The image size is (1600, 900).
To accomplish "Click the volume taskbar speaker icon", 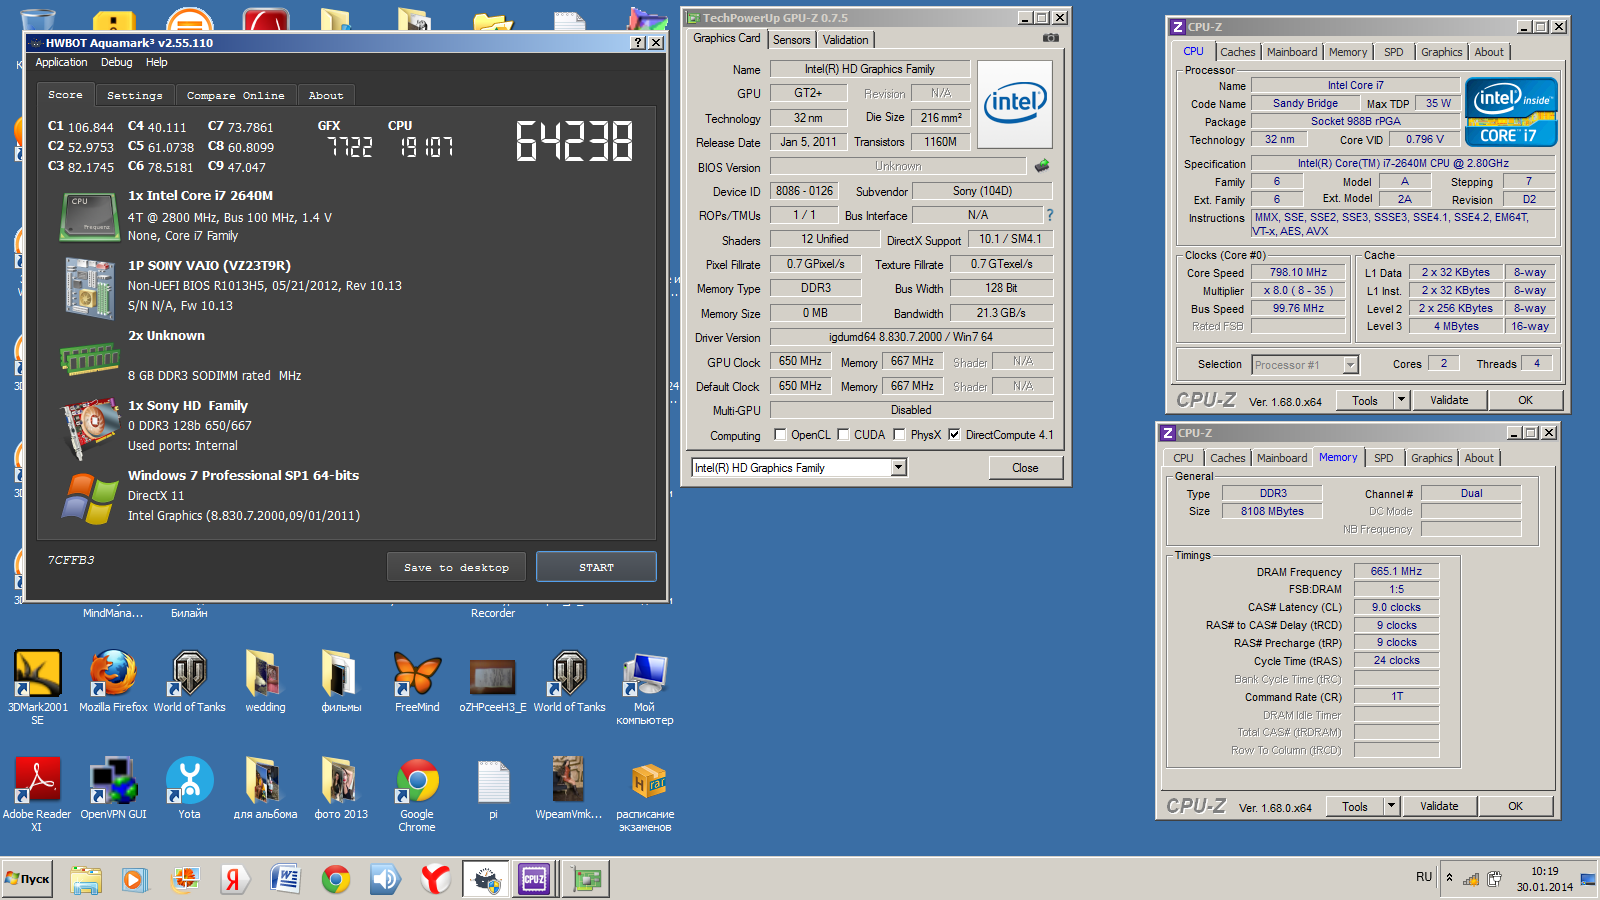I will pyautogui.click(x=385, y=879).
